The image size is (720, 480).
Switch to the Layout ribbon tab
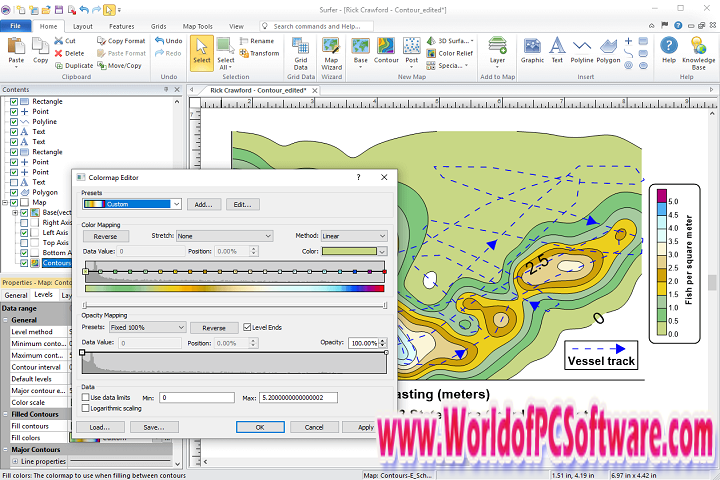[x=83, y=27]
